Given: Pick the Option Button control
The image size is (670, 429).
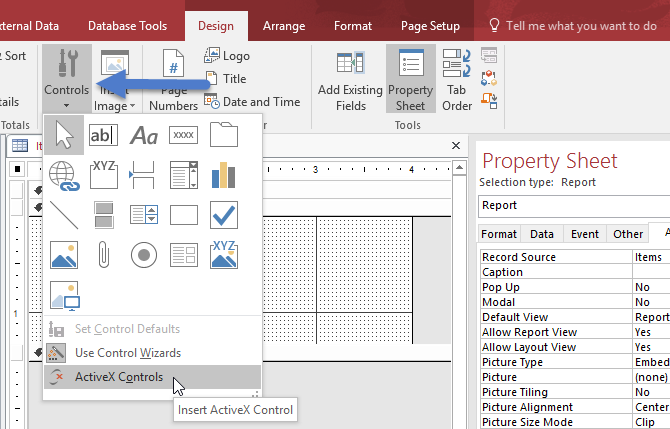Looking at the screenshot, I should tap(145, 255).
